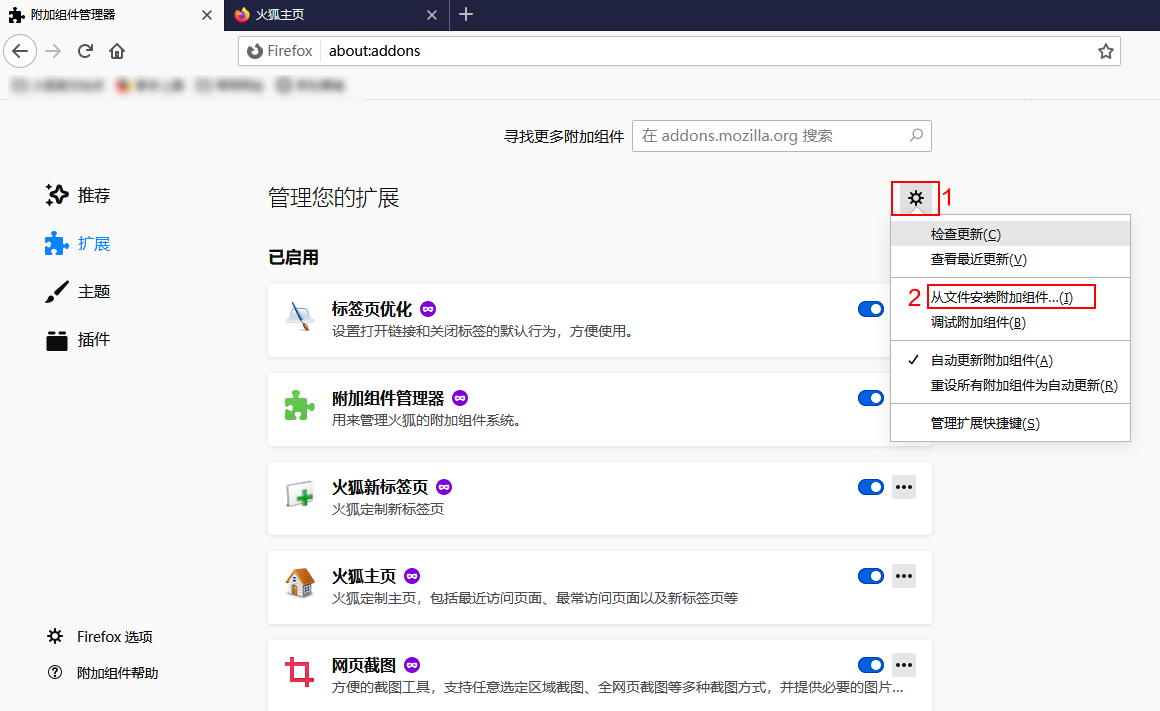The height and width of the screenshot is (711, 1160).
Task: Choose 重设所有附加组件为自动更新(R)
Action: tap(1011, 385)
